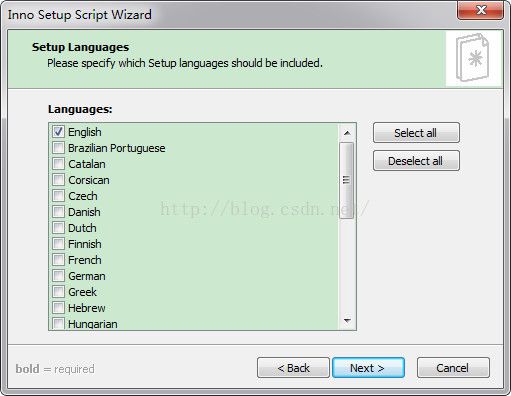Image resolution: width=511 pixels, height=396 pixels.
Task: Enable the French language checkbox
Action: coord(58,260)
